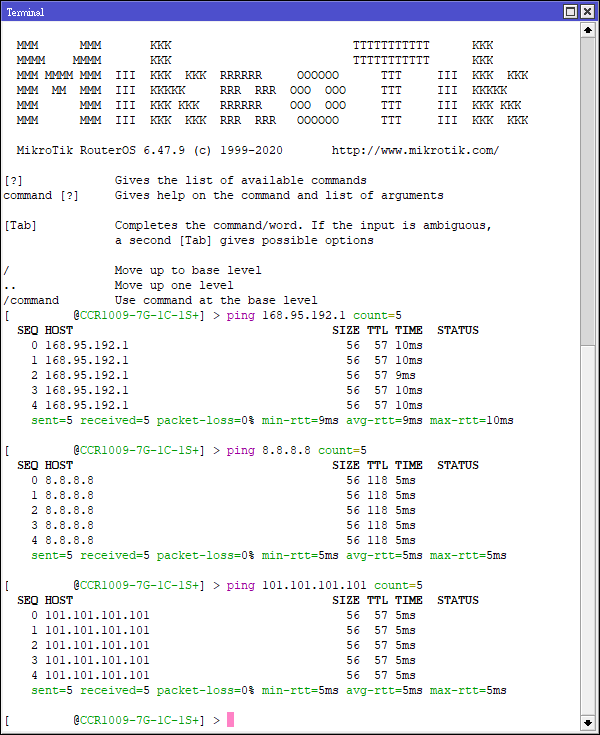The width and height of the screenshot is (600, 735).
Task: Maximize the Terminal window
Action: point(570,11)
